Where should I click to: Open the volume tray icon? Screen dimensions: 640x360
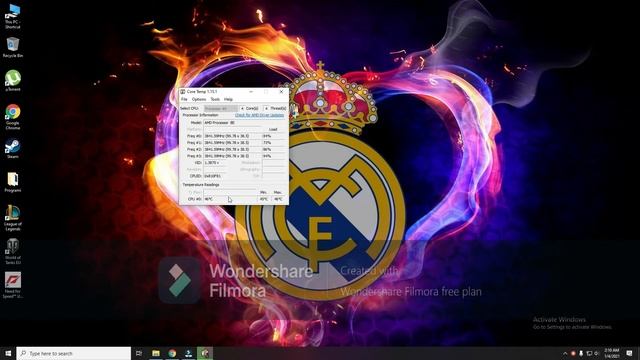[x=596, y=353]
